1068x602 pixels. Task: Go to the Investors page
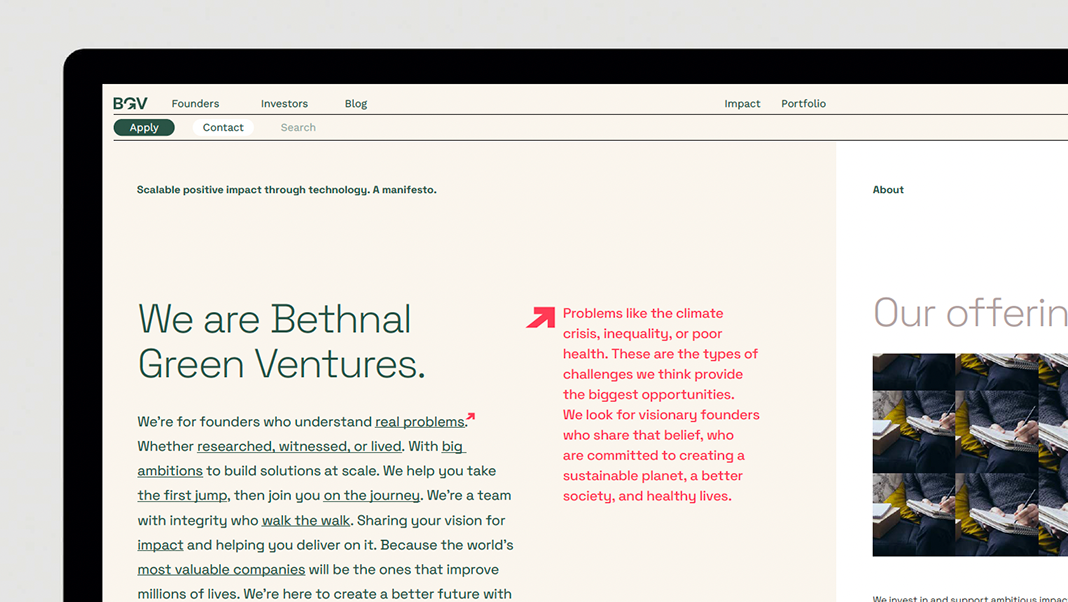(284, 104)
